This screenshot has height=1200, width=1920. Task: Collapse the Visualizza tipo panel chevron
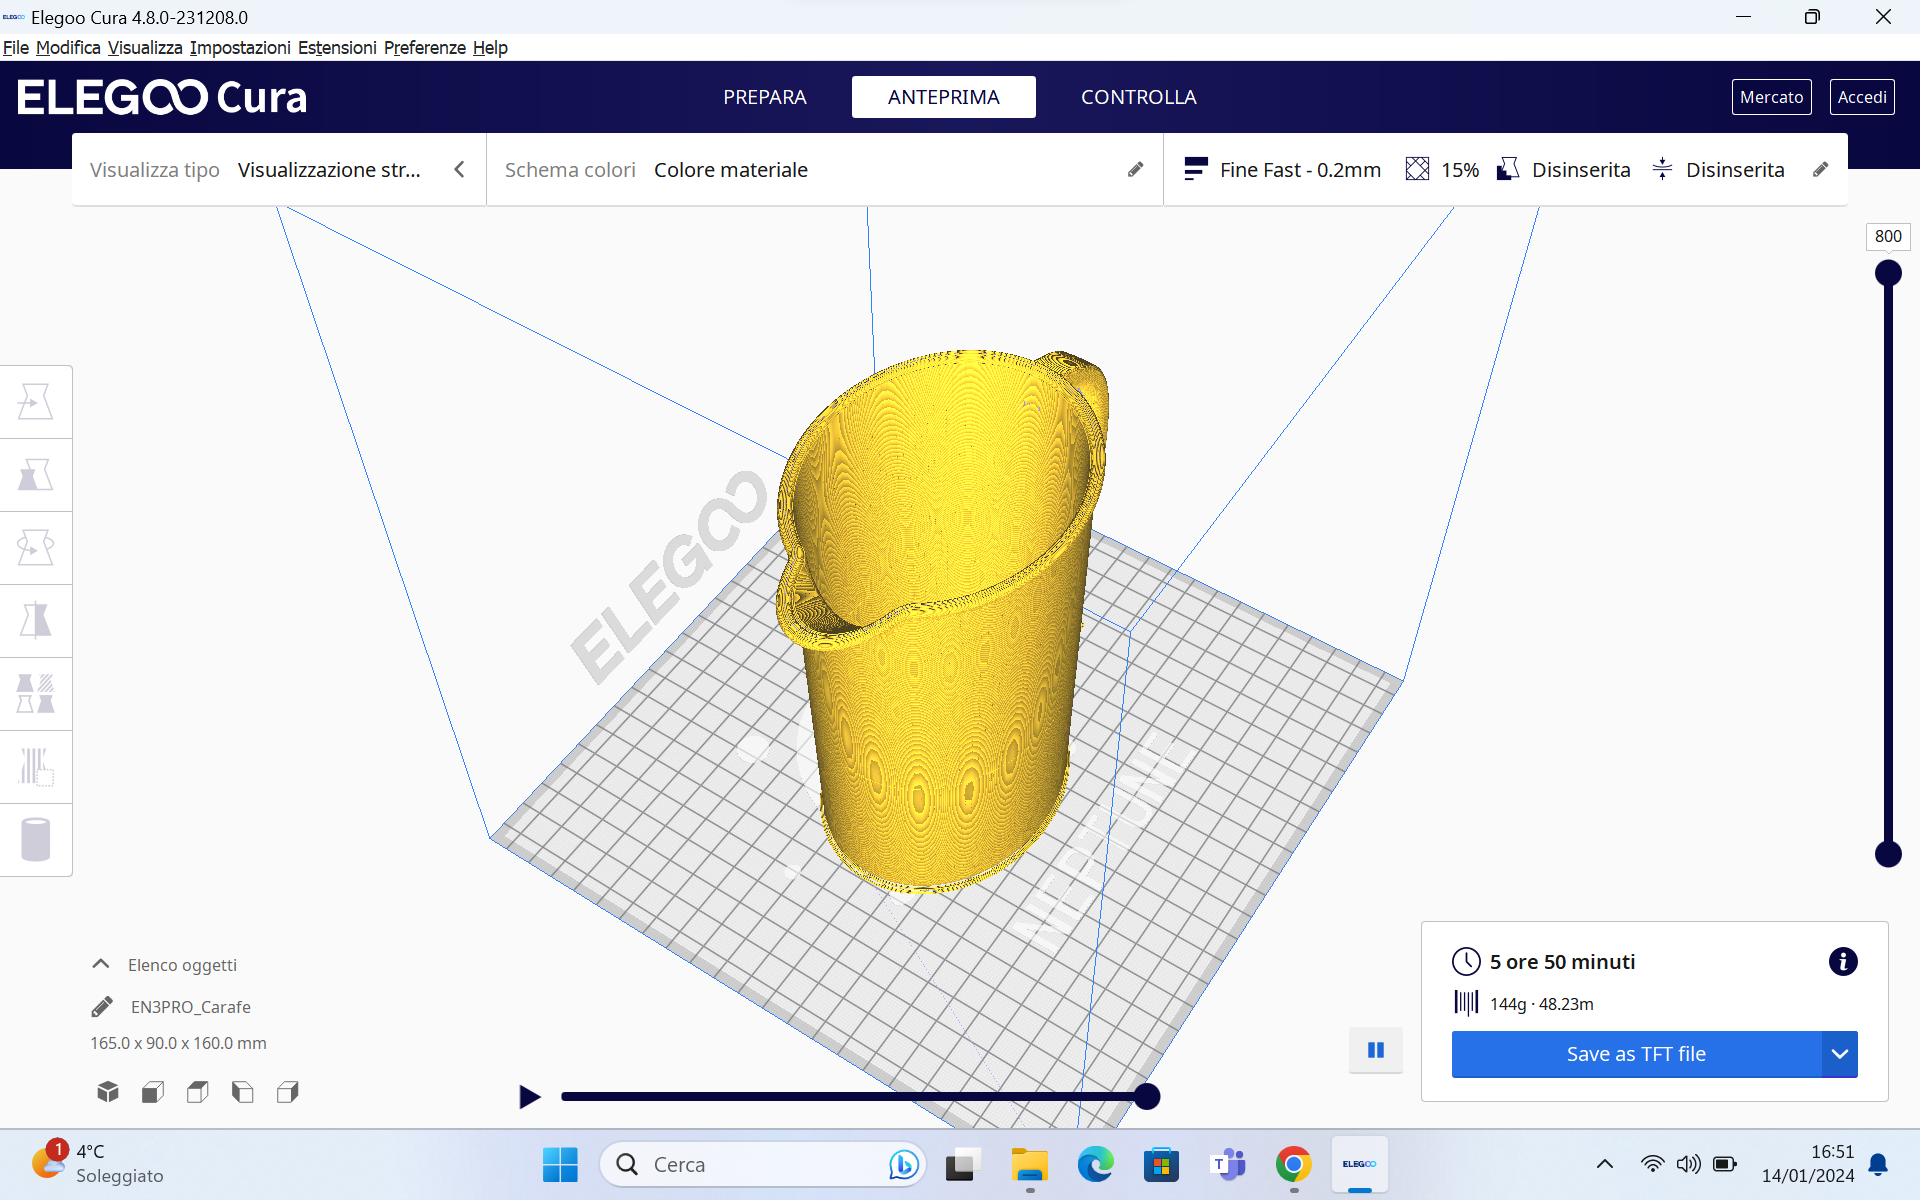459,170
